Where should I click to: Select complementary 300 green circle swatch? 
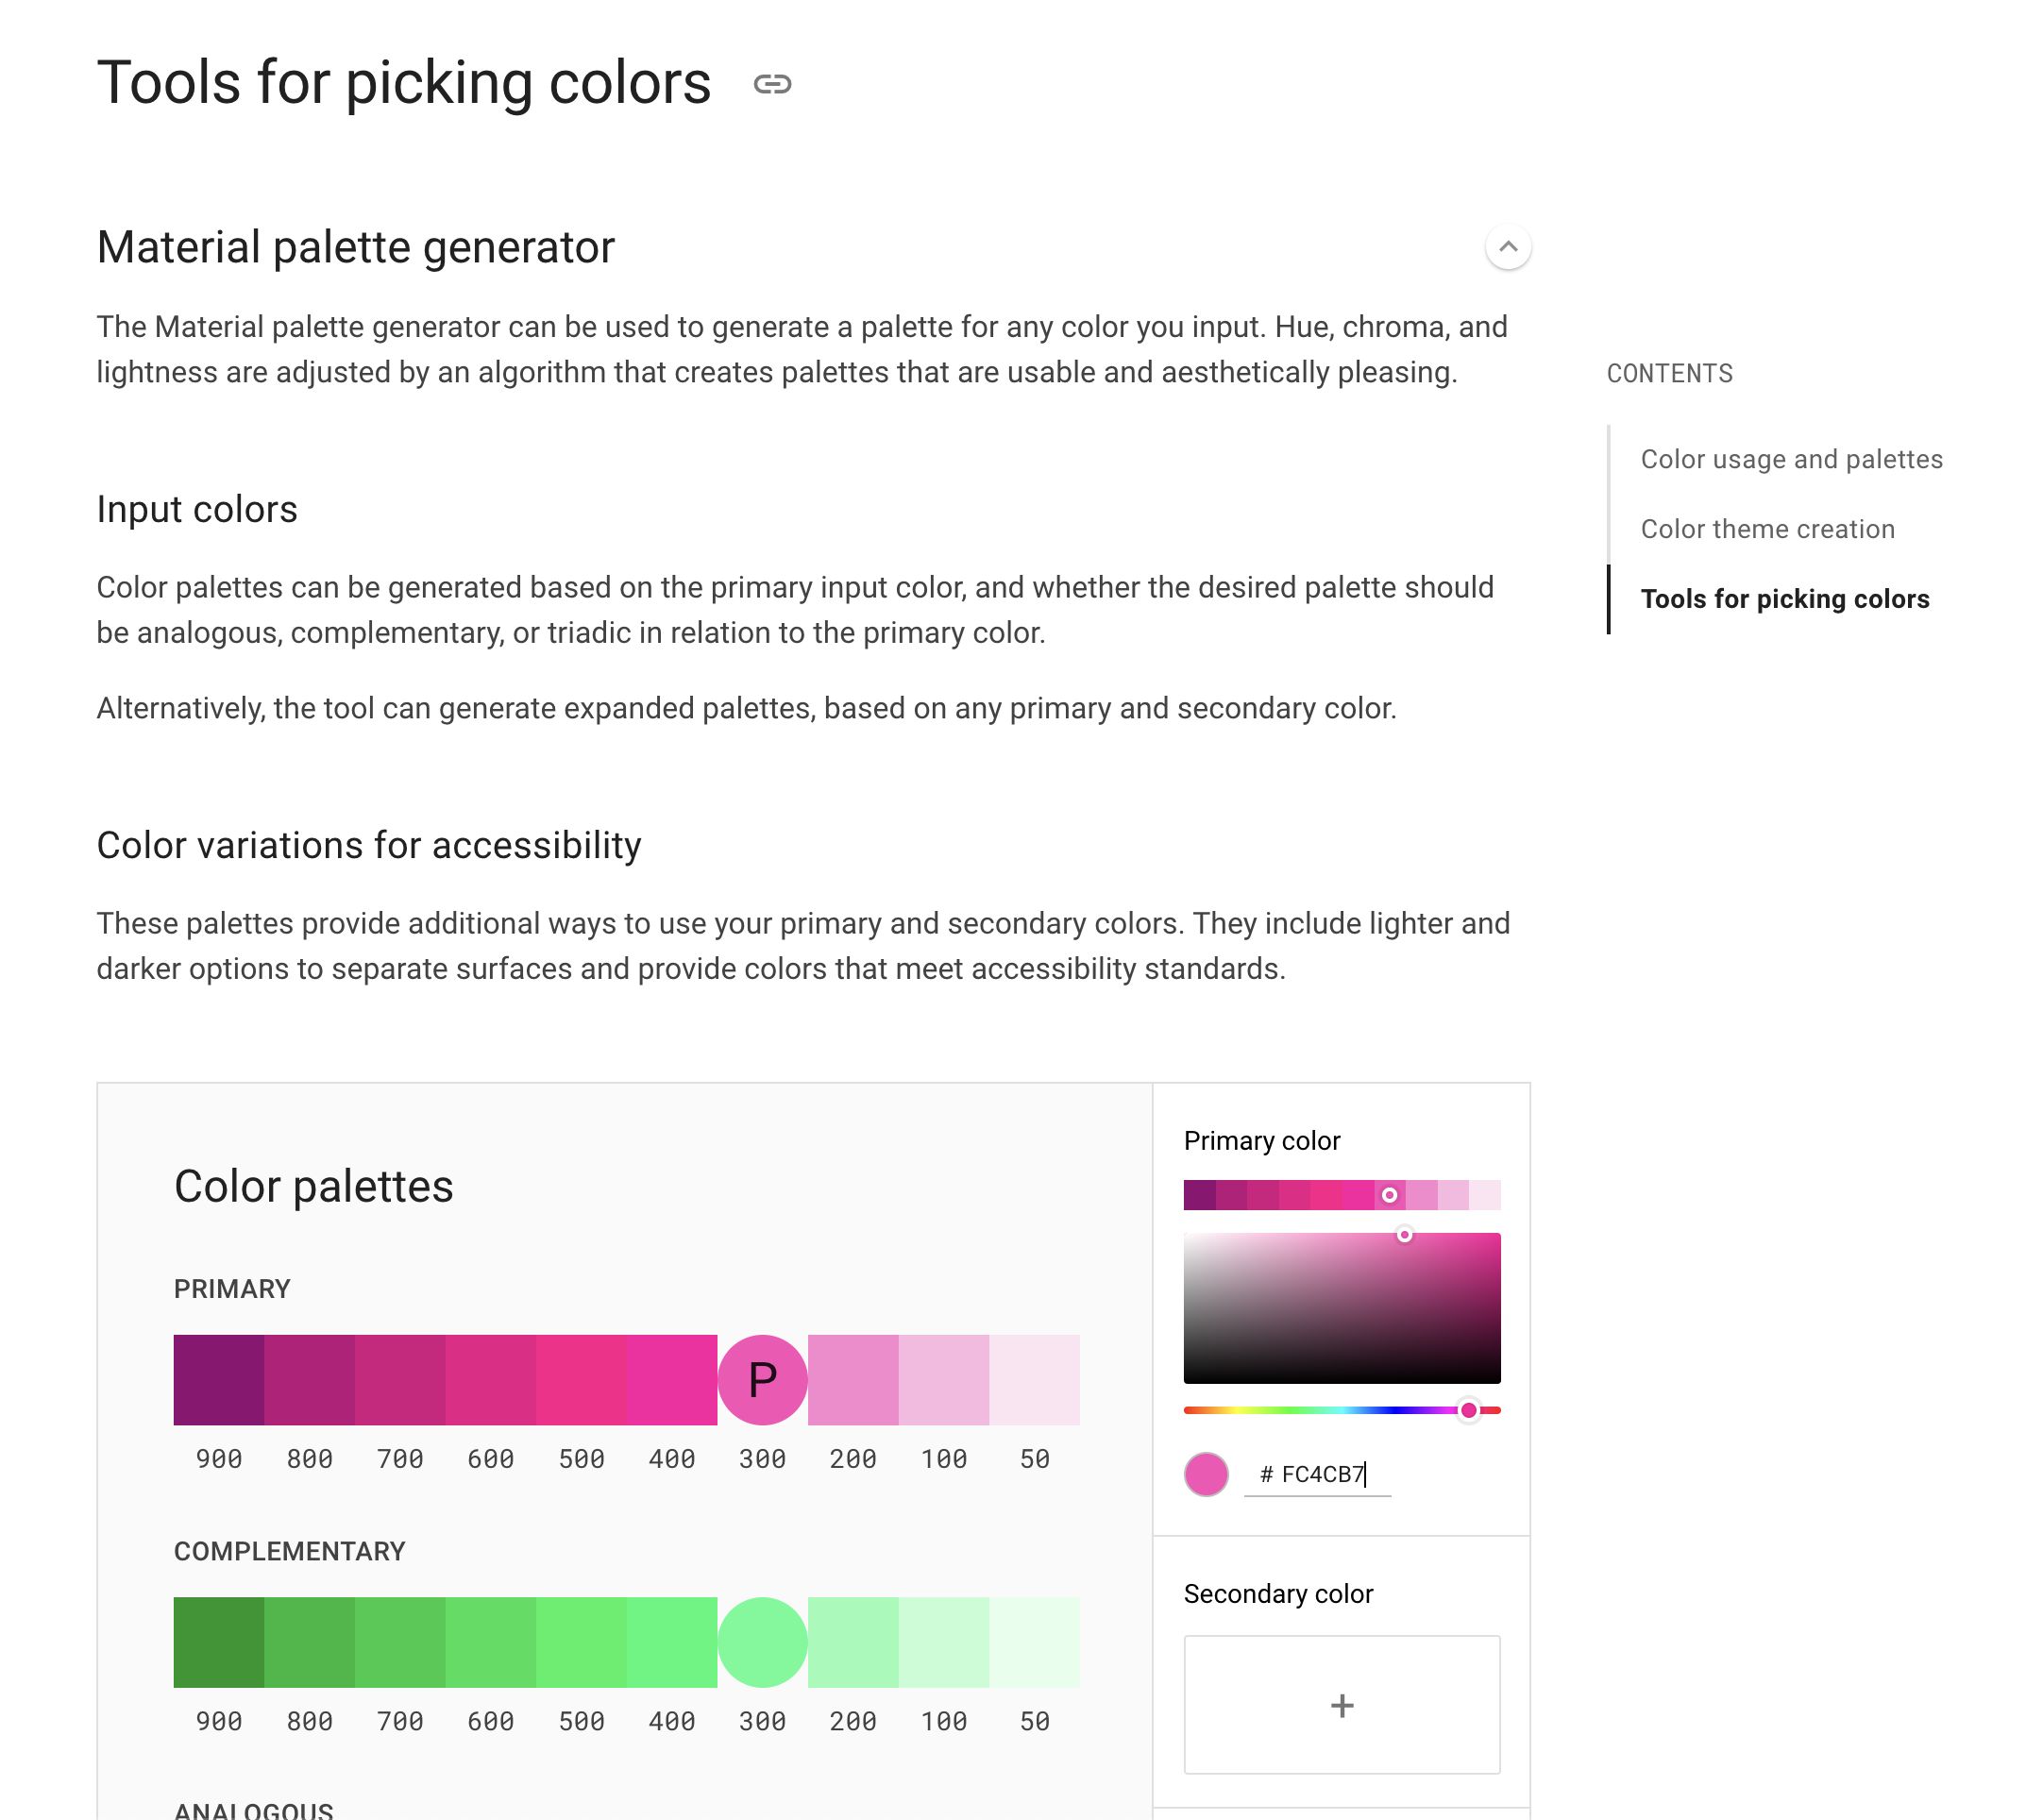click(x=762, y=1642)
